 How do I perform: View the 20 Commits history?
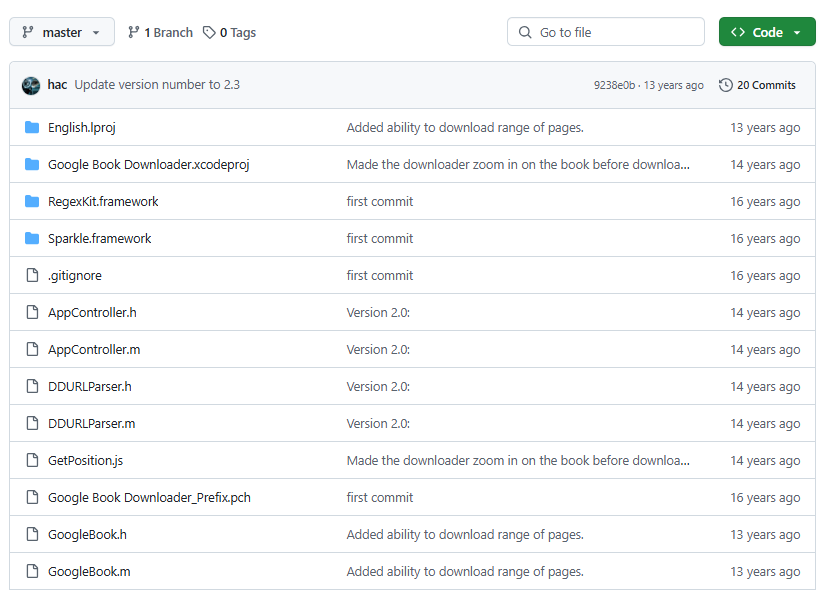(x=765, y=85)
